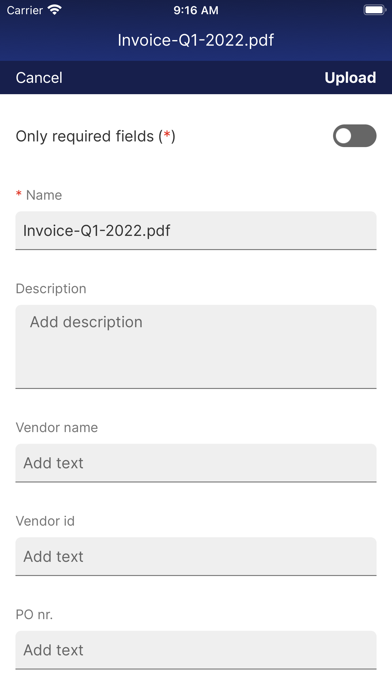Tap the battery icon in status bar
The height and width of the screenshot is (696, 392).
[x=375, y=10]
